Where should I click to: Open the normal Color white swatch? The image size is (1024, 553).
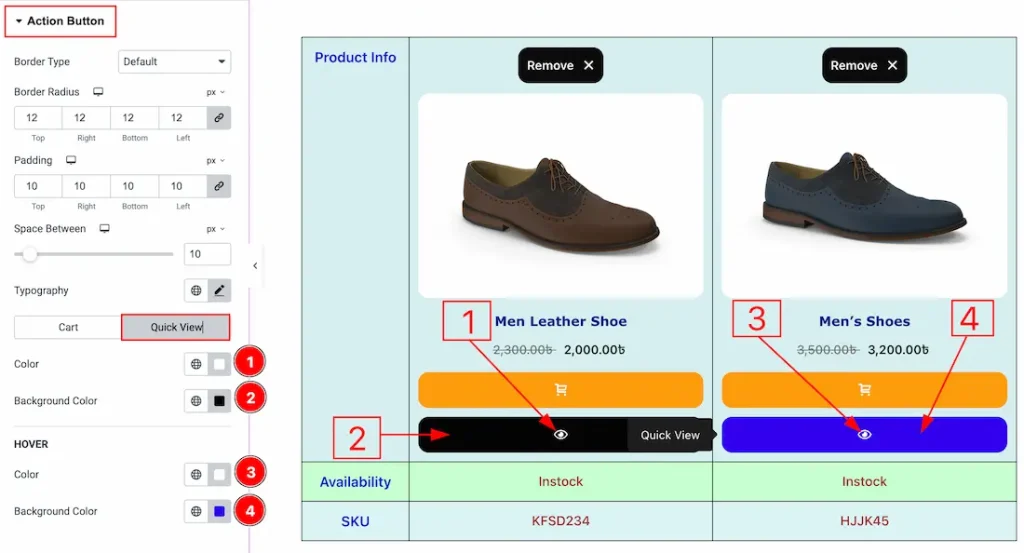pyautogui.click(x=219, y=364)
